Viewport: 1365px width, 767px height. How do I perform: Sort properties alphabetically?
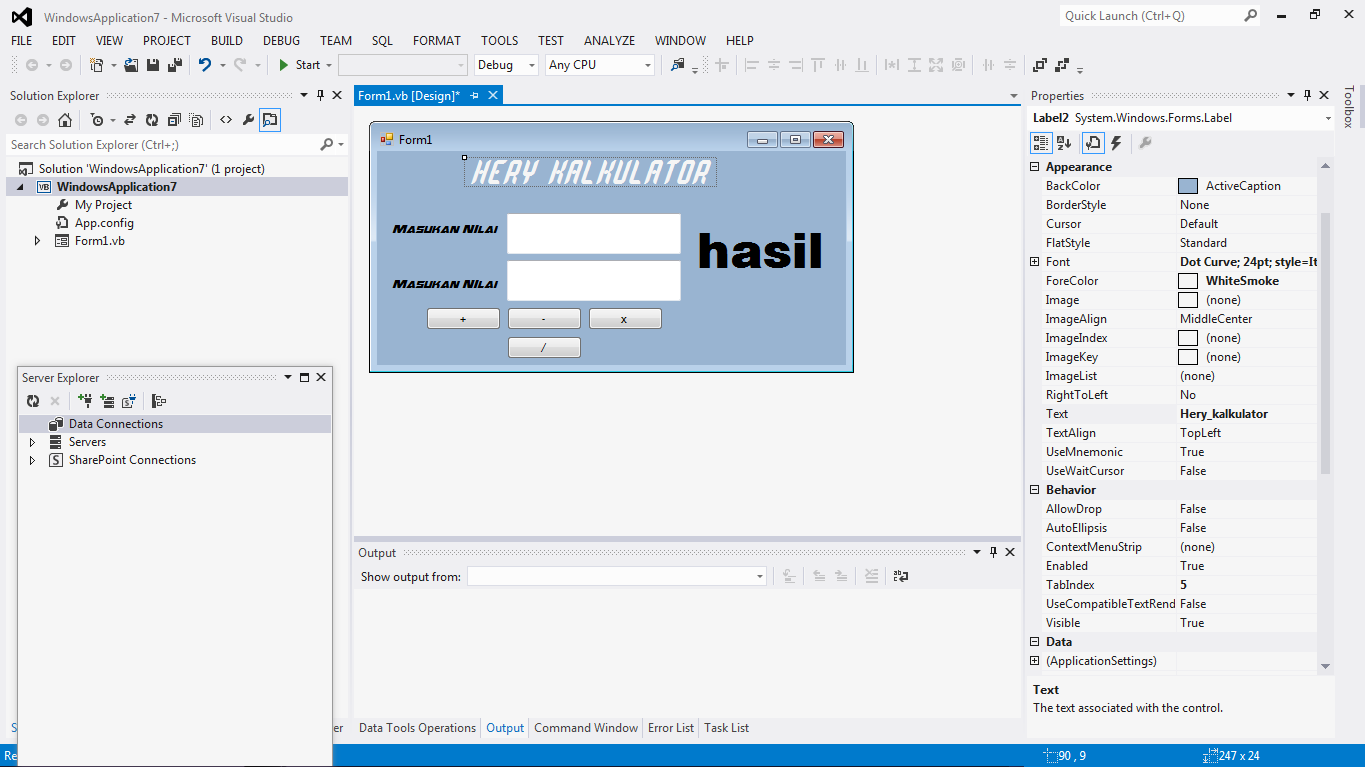click(x=1063, y=142)
